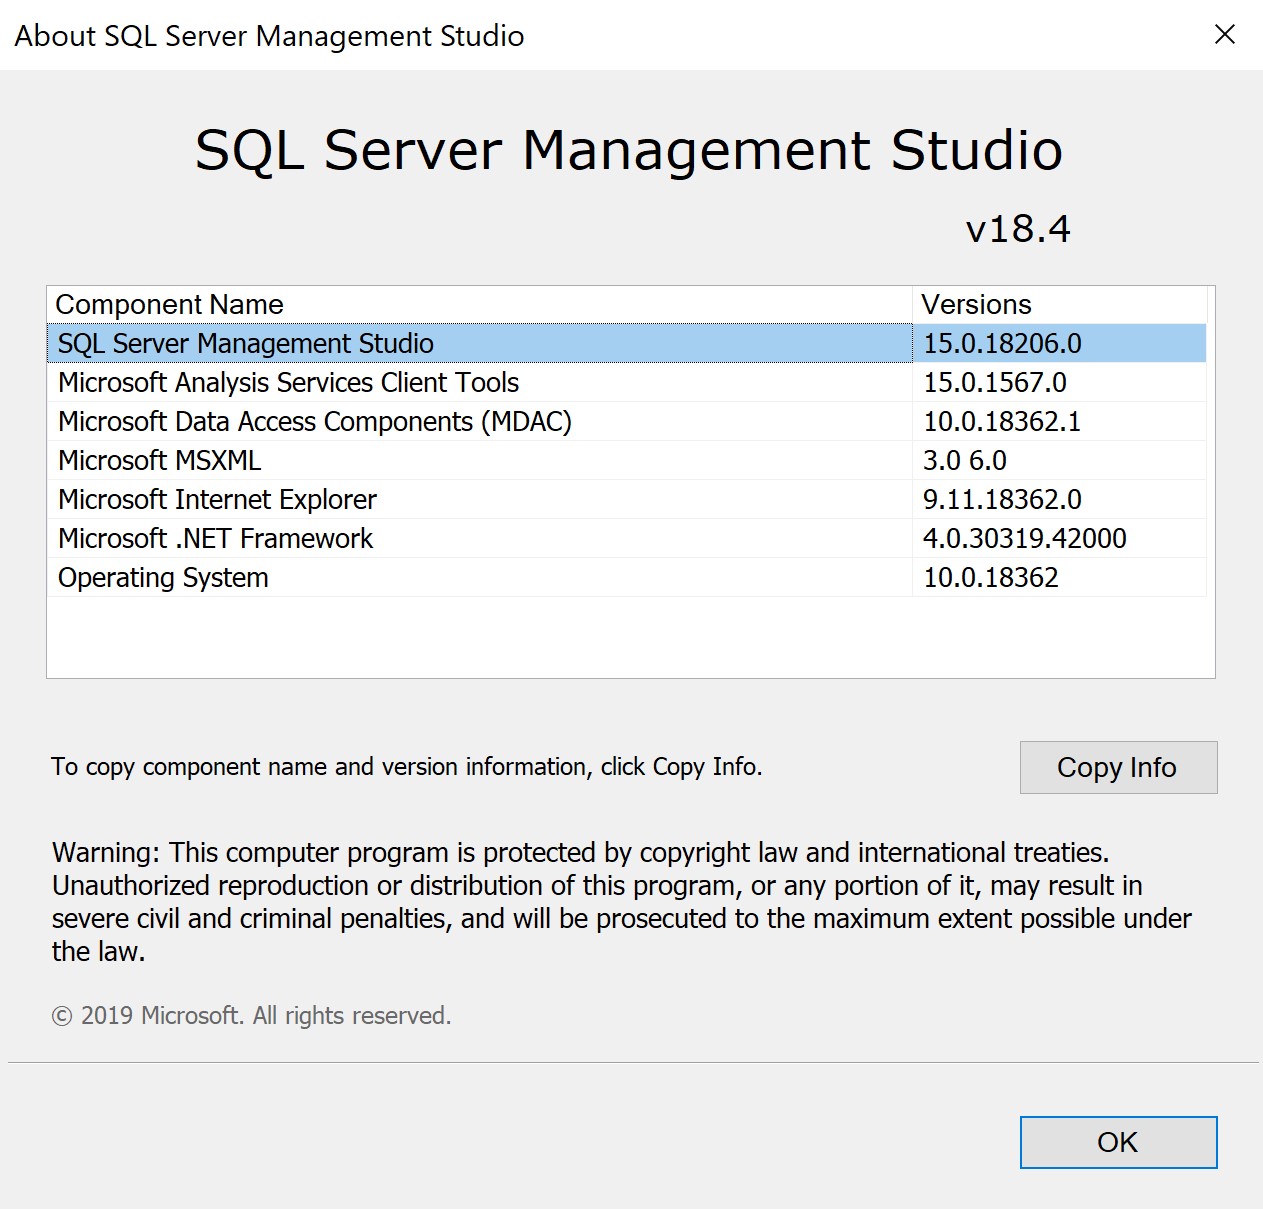Image resolution: width=1263 pixels, height=1209 pixels.
Task: Click version 4.0.30319.42000 in the table
Action: 1025,538
